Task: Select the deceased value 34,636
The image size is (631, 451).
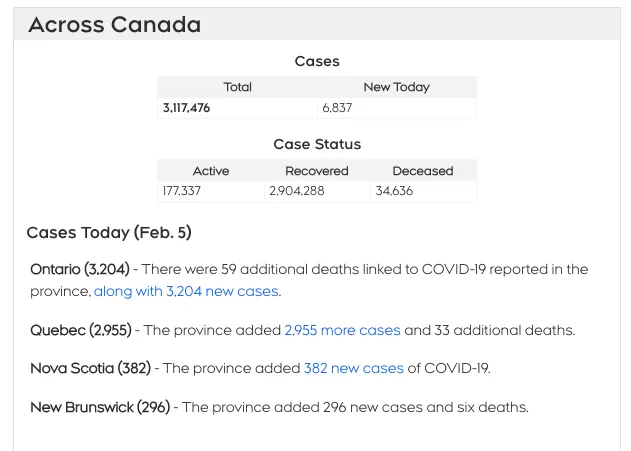Action: point(394,191)
